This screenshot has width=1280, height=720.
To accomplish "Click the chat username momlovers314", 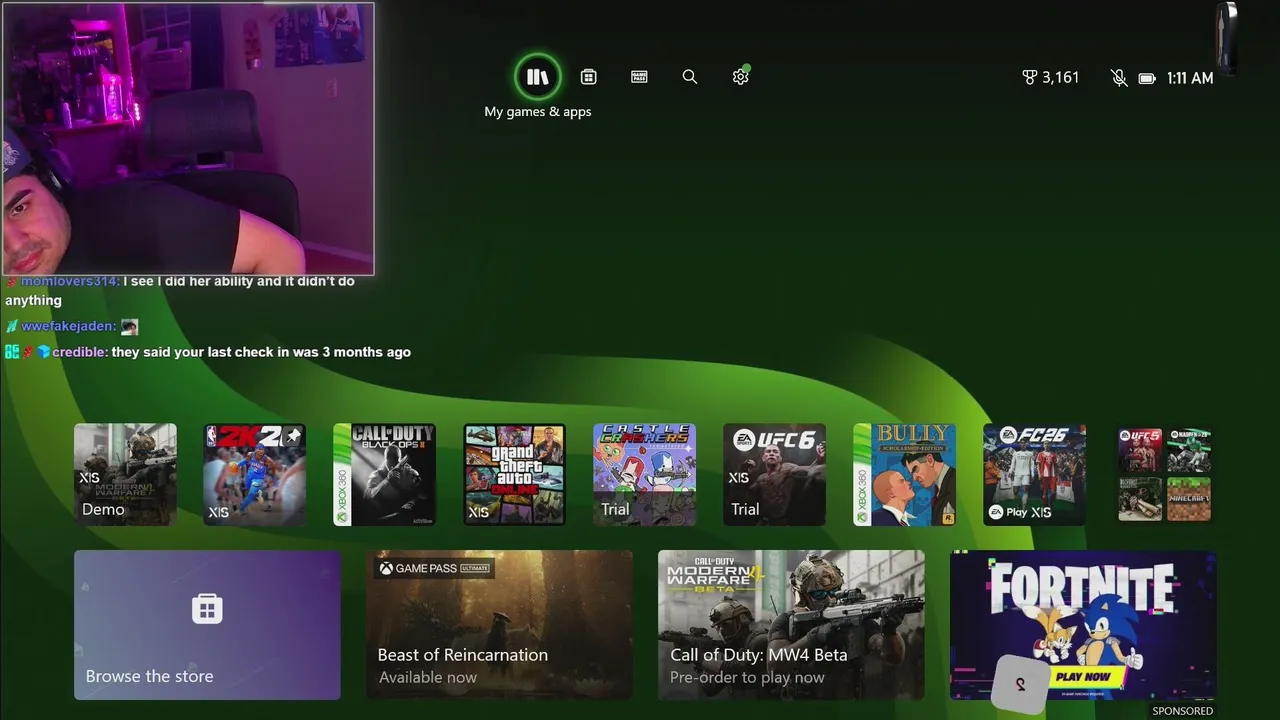I will click(x=70, y=281).
